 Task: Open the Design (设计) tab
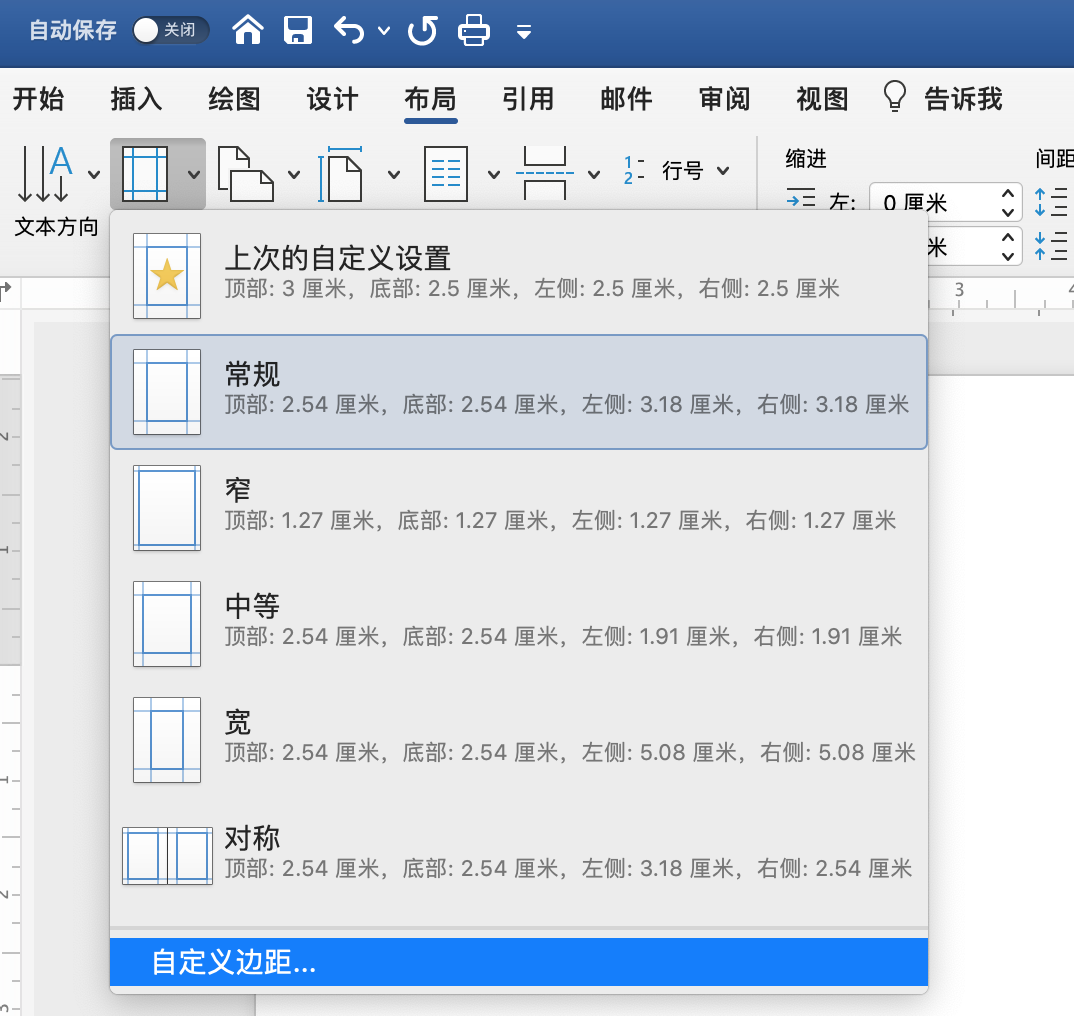tap(332, 99)
